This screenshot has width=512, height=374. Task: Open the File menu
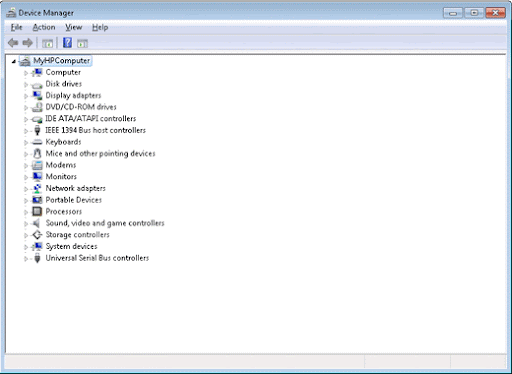pyautogui.click(x=16, y=27)
